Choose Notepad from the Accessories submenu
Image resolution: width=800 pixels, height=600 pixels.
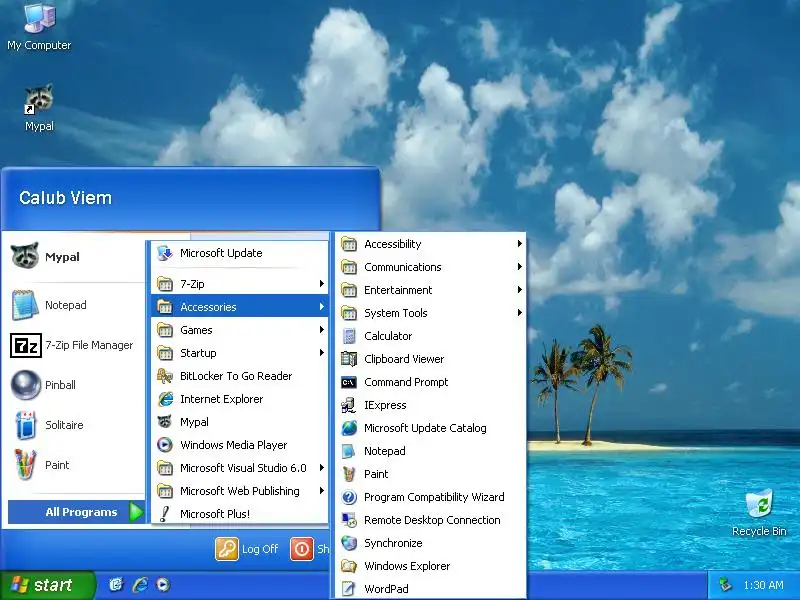[431, 451]
